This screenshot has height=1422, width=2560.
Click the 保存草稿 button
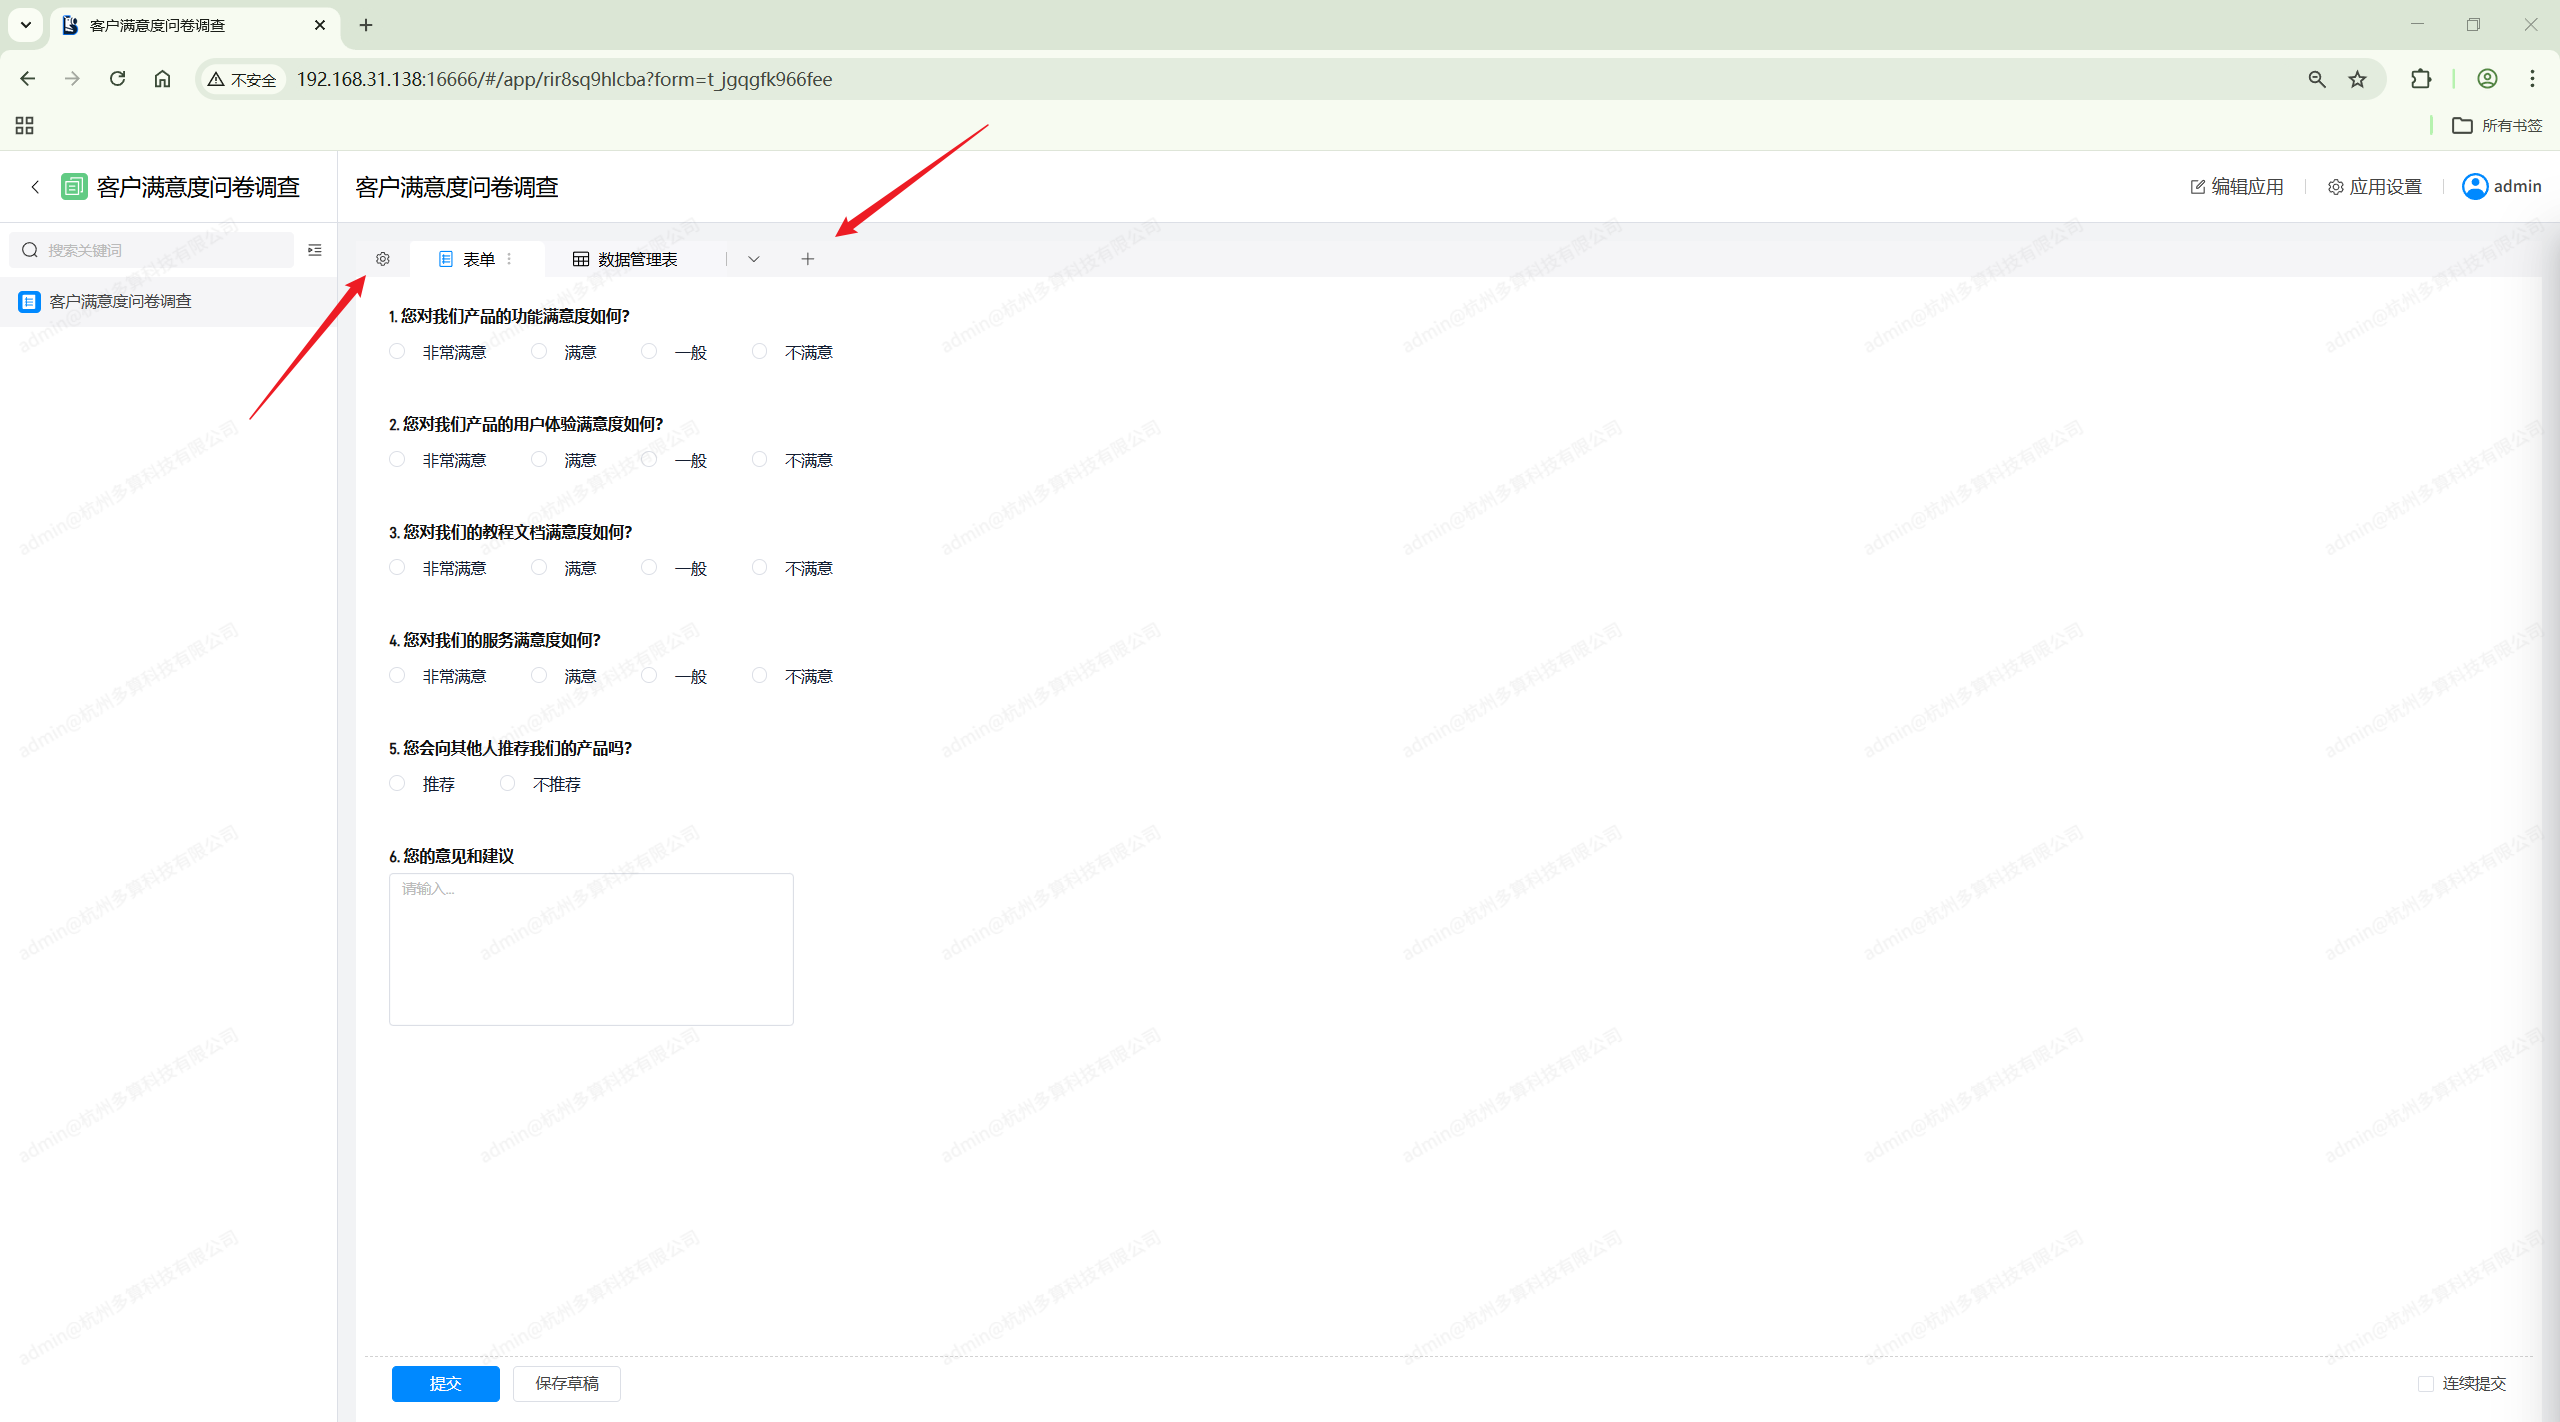click(x=566, y=1383)
